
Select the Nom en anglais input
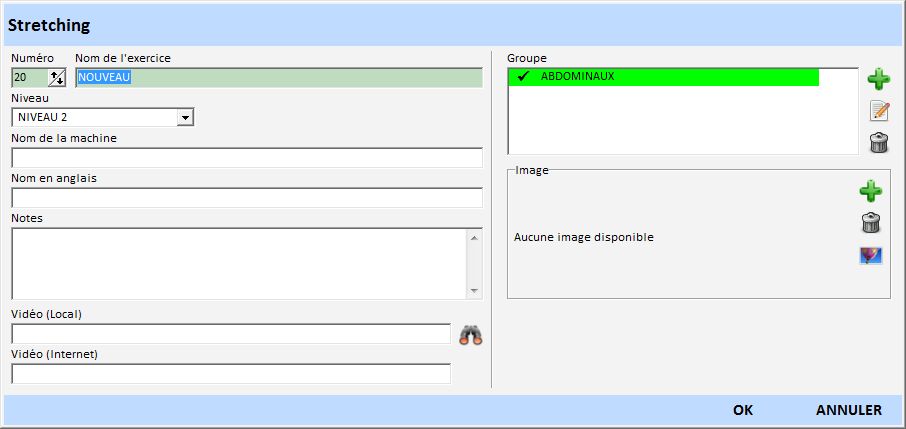click(246, 198)
